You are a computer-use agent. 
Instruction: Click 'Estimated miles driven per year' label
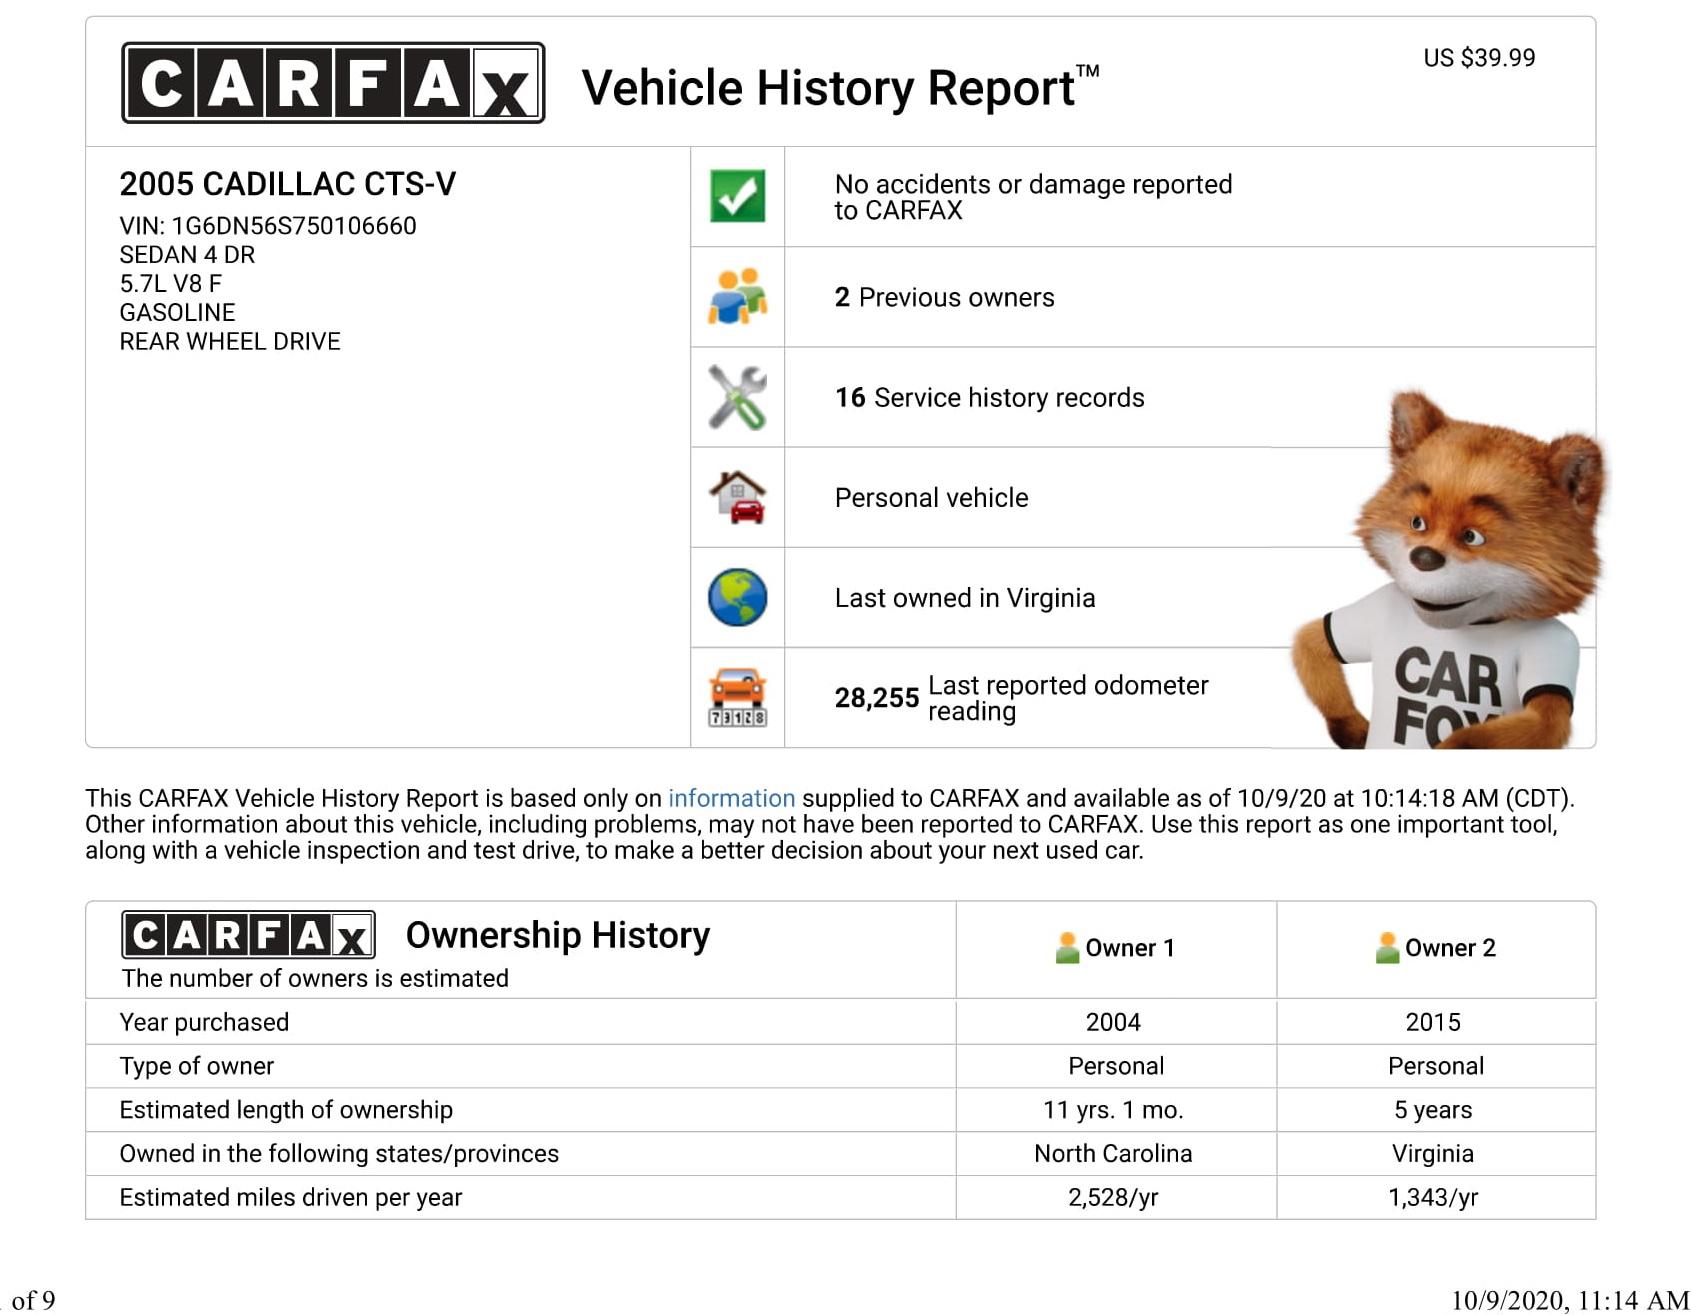pyautogui.click(x=290, y=1198)
